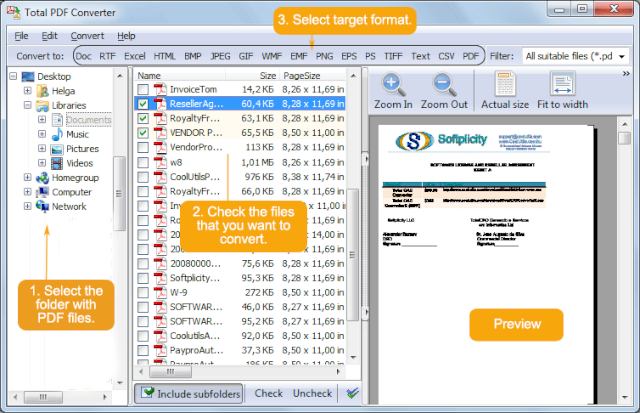Click the file list horizontal scrollbar thumb
Image resolution: width=640 pixels, height=413 pixels.
pyautogui.click(x=171, y=372)
